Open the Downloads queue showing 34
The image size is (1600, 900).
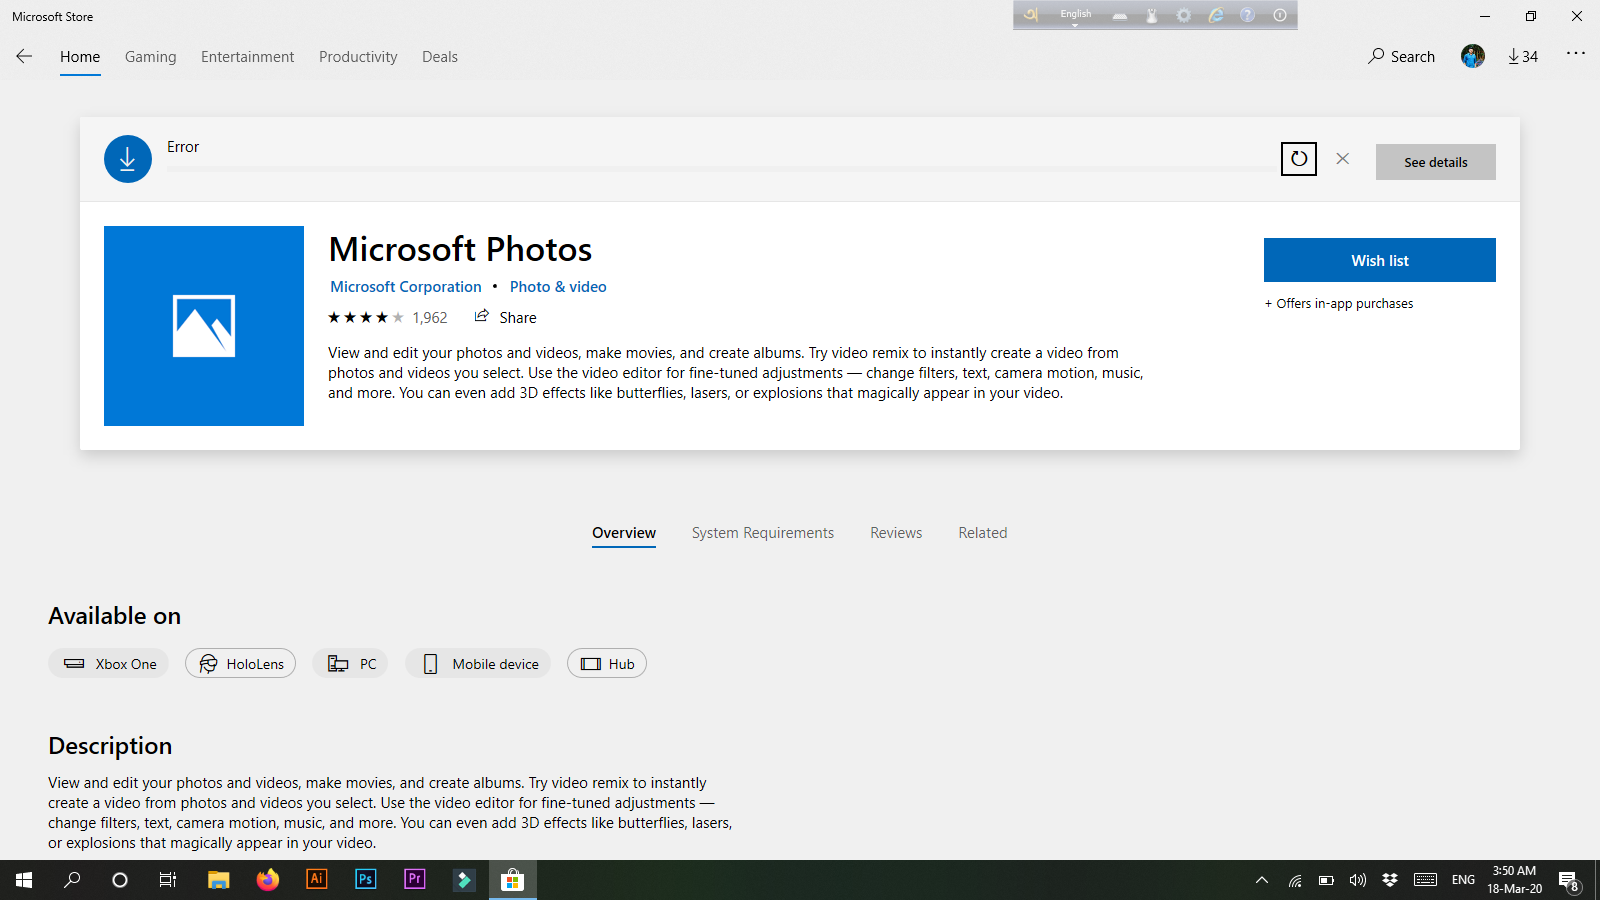coord(1523,56)
